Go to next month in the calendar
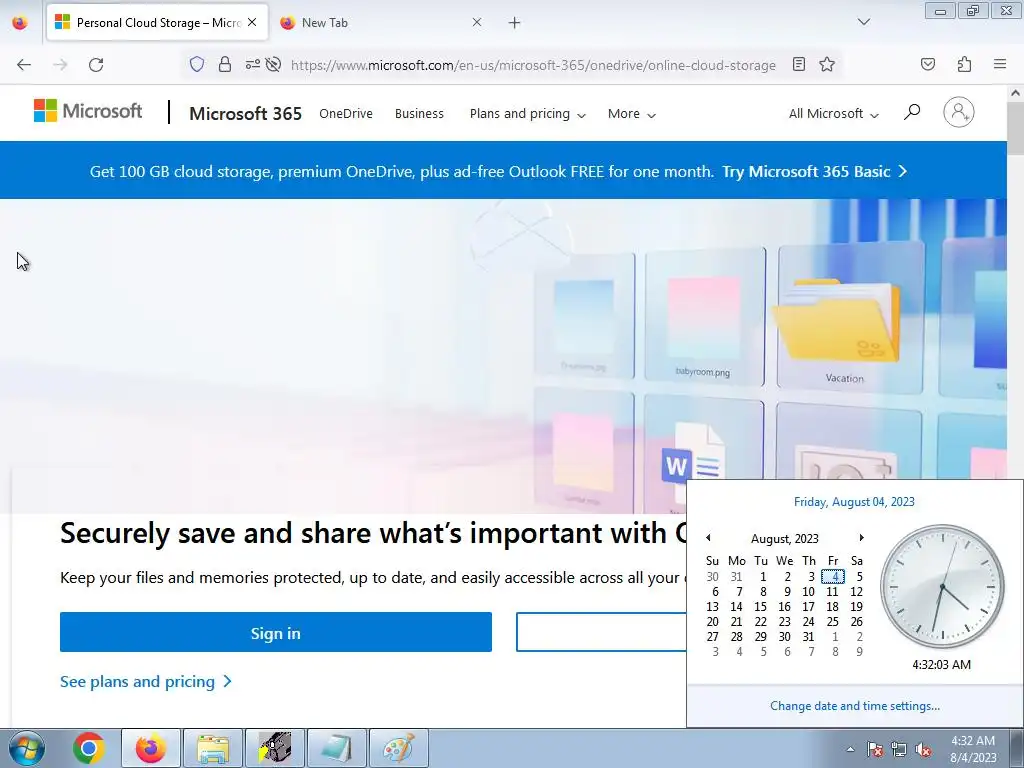Viewport: 1024px width, 768px height. [861, 537]
